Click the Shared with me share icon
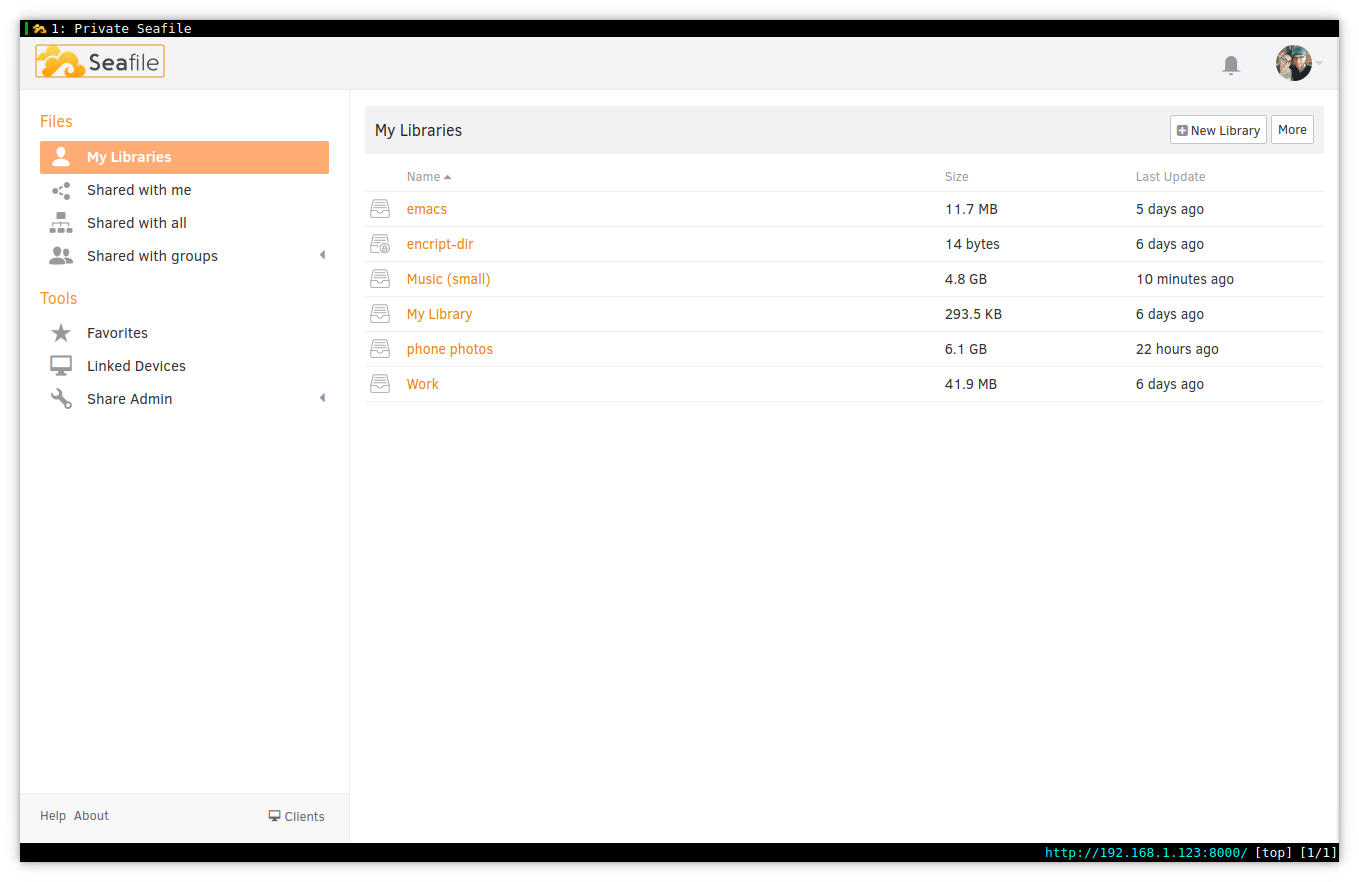 pos(61,190)
